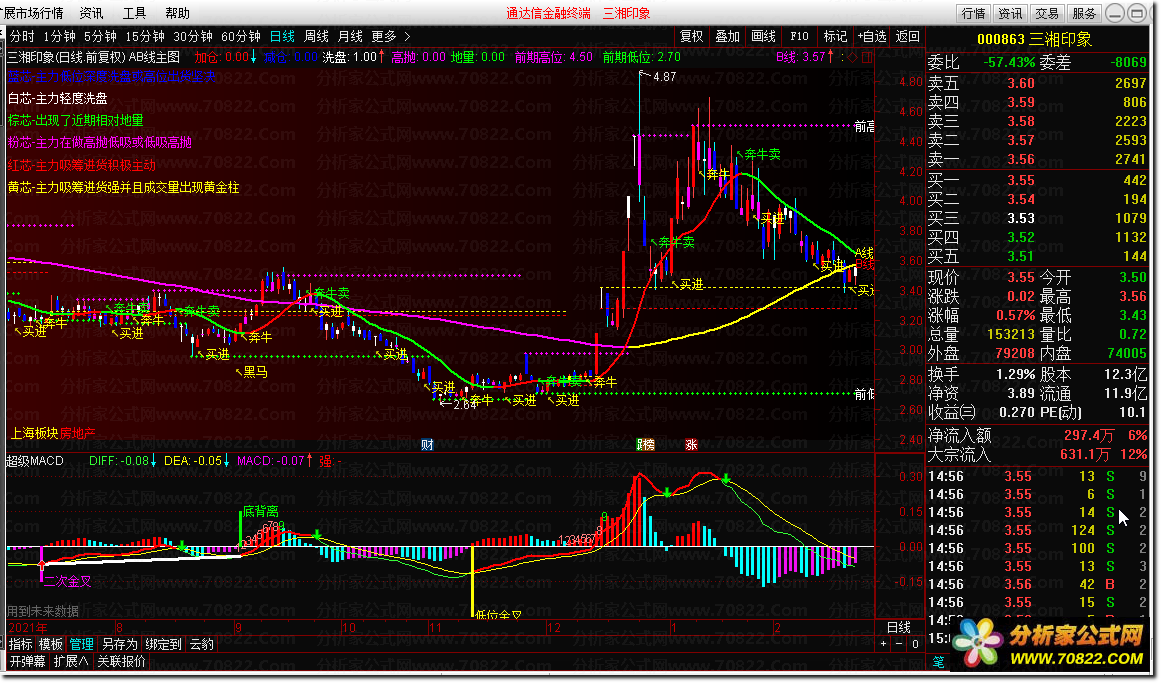Open the 扩展市场行情 menu
Viewport: 1162px width, 683px height.
pos(33,13)
